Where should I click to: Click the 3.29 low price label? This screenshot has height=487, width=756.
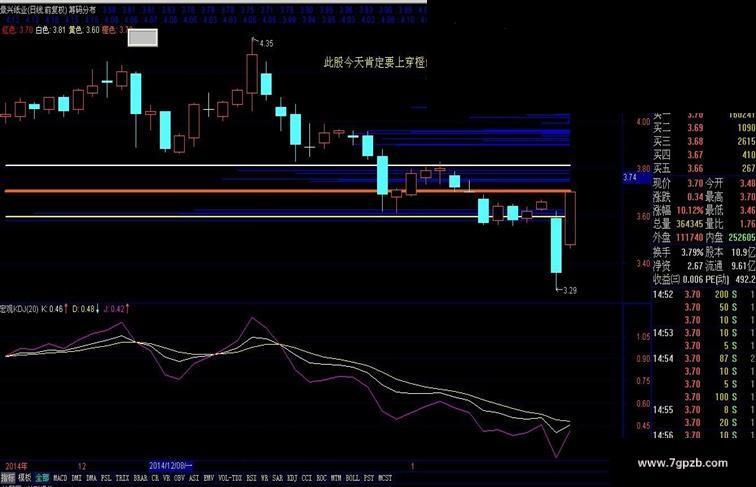[570, 290]
